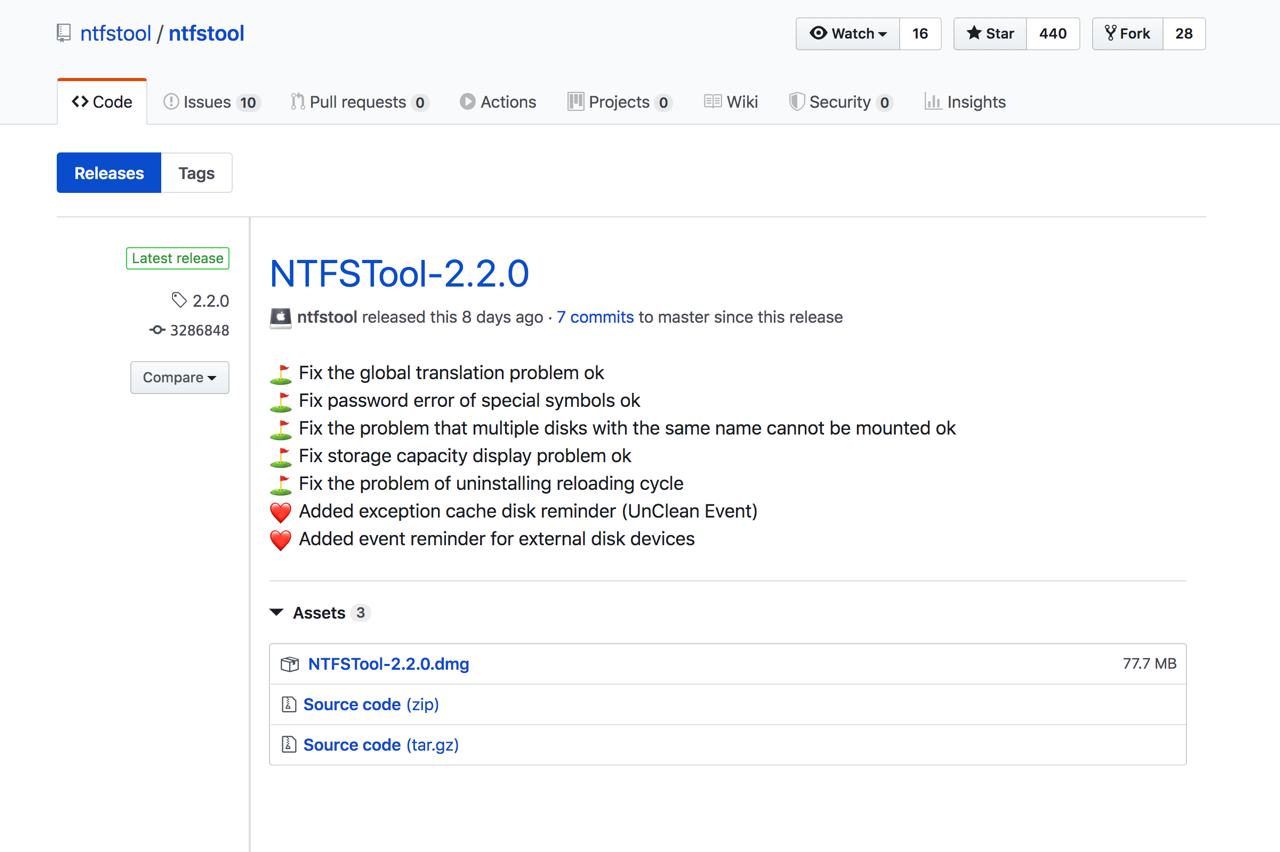Open the ntfstool repository name link

click(x=206, y=33)
